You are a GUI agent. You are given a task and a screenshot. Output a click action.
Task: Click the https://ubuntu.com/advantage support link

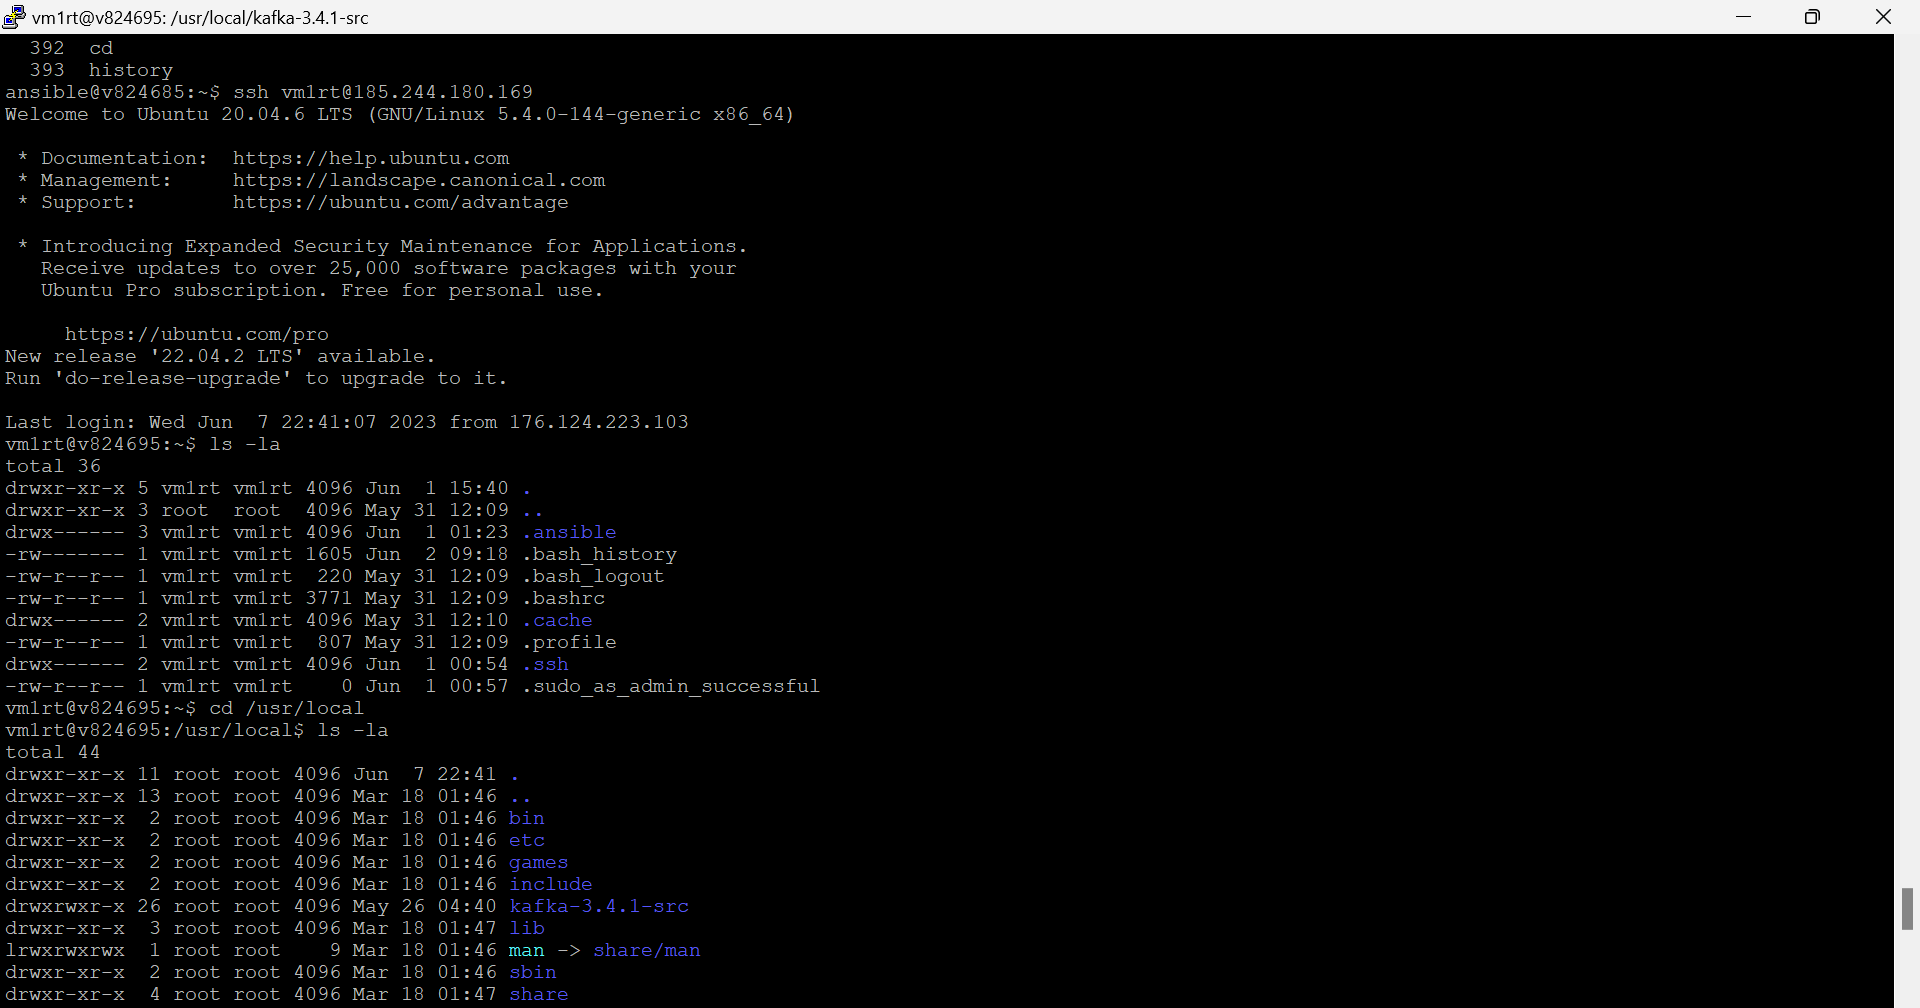coord(400,202)
